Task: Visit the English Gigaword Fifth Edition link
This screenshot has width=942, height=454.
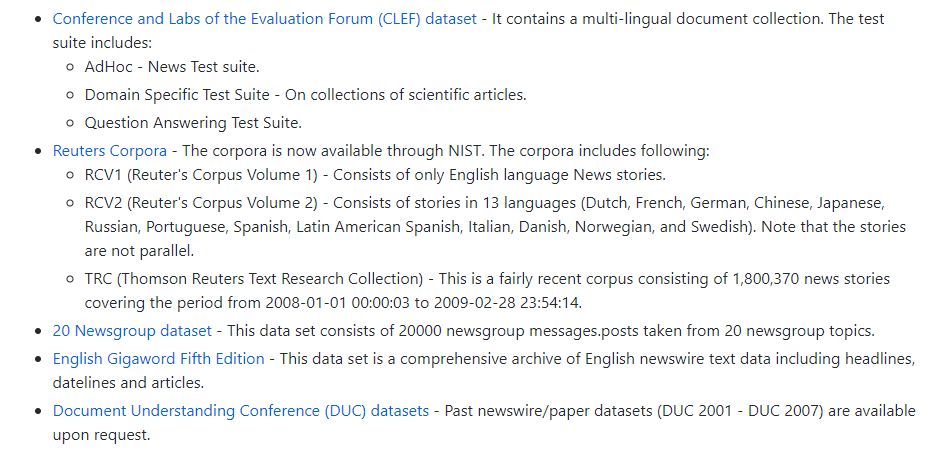Action: click(159, 359)
